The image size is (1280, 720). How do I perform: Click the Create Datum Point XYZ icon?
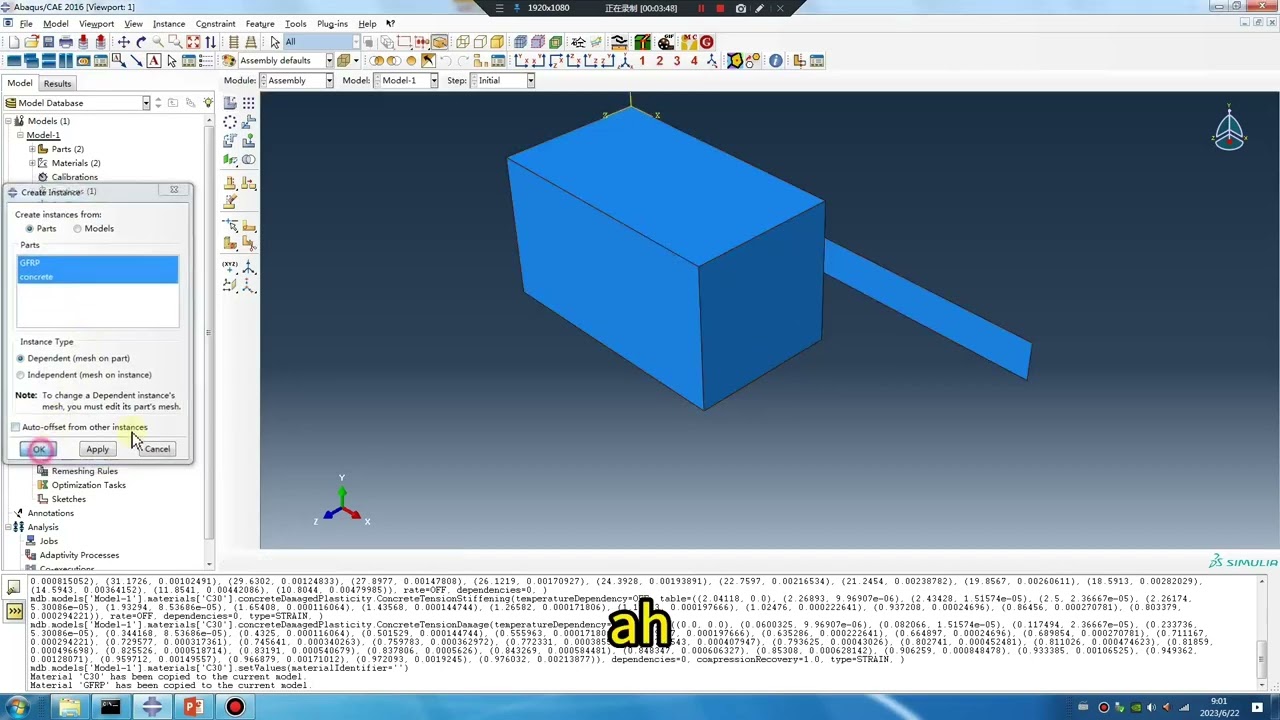[231, 266]
